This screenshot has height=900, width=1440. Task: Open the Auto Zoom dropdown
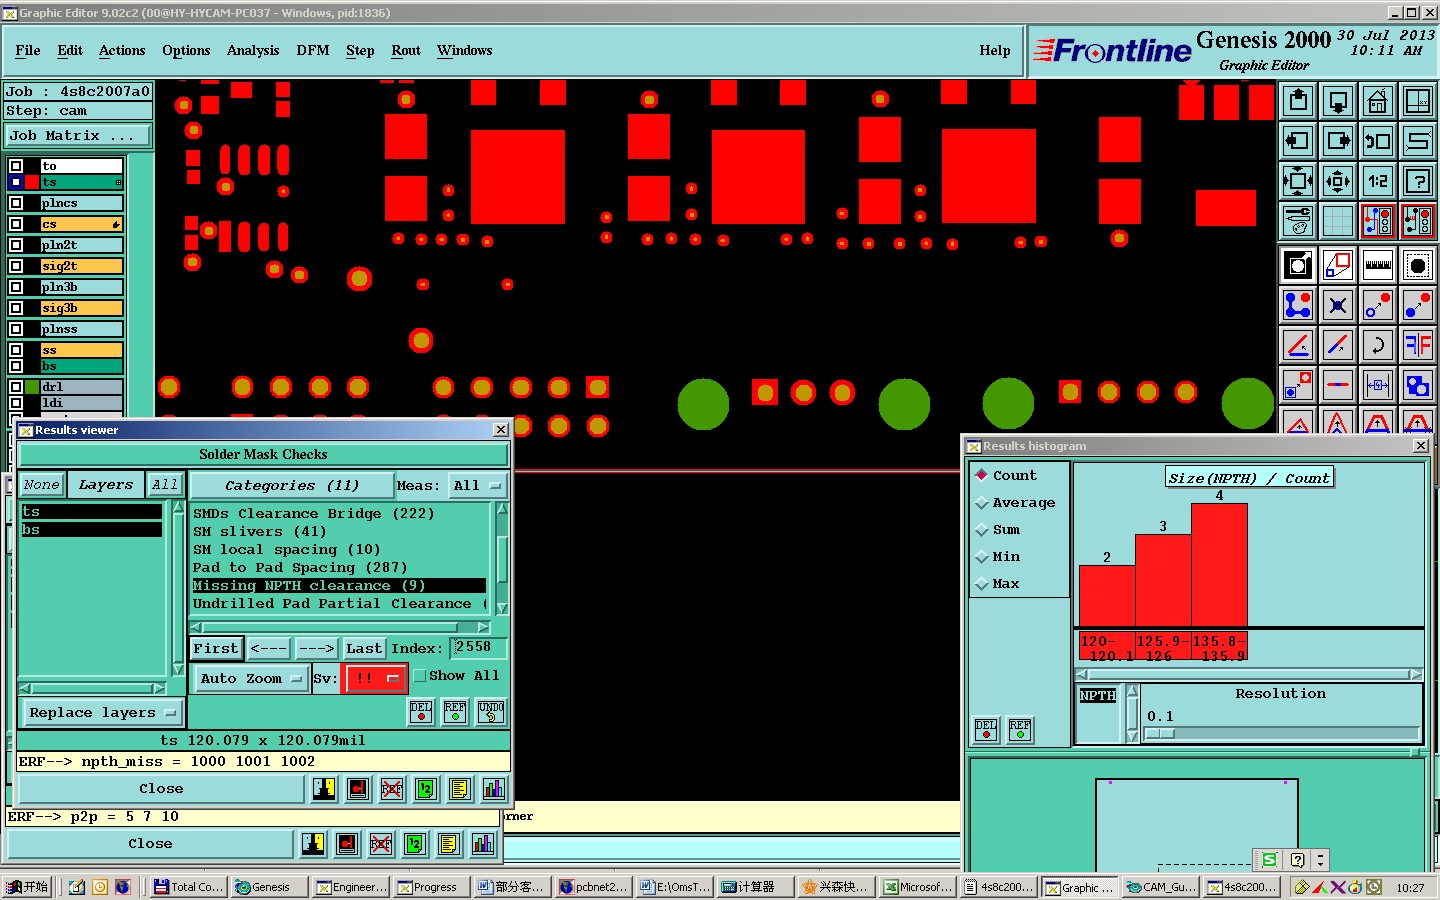point(251,678)
